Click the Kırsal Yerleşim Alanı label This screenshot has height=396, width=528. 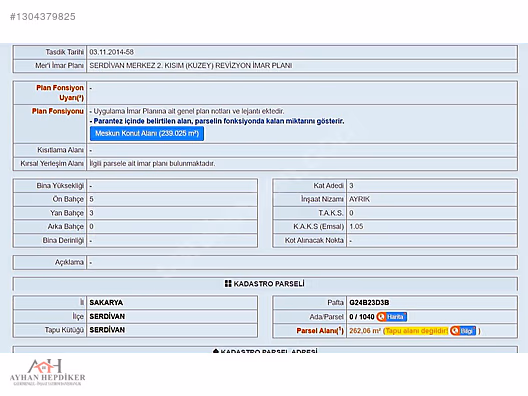click(52, 164)
